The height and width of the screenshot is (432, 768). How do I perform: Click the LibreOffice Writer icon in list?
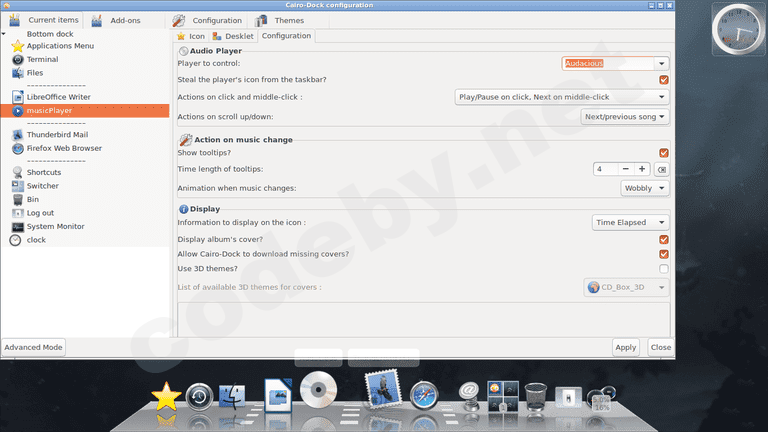click(18, 97)
